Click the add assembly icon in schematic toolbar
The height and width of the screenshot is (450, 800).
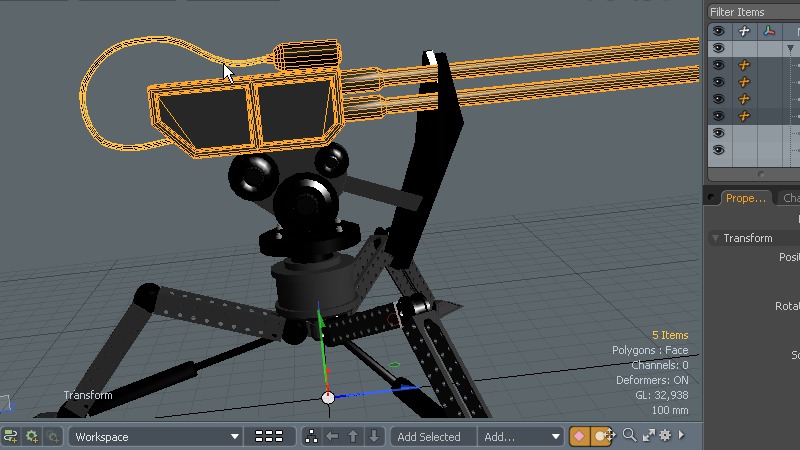tap(11, 436)
